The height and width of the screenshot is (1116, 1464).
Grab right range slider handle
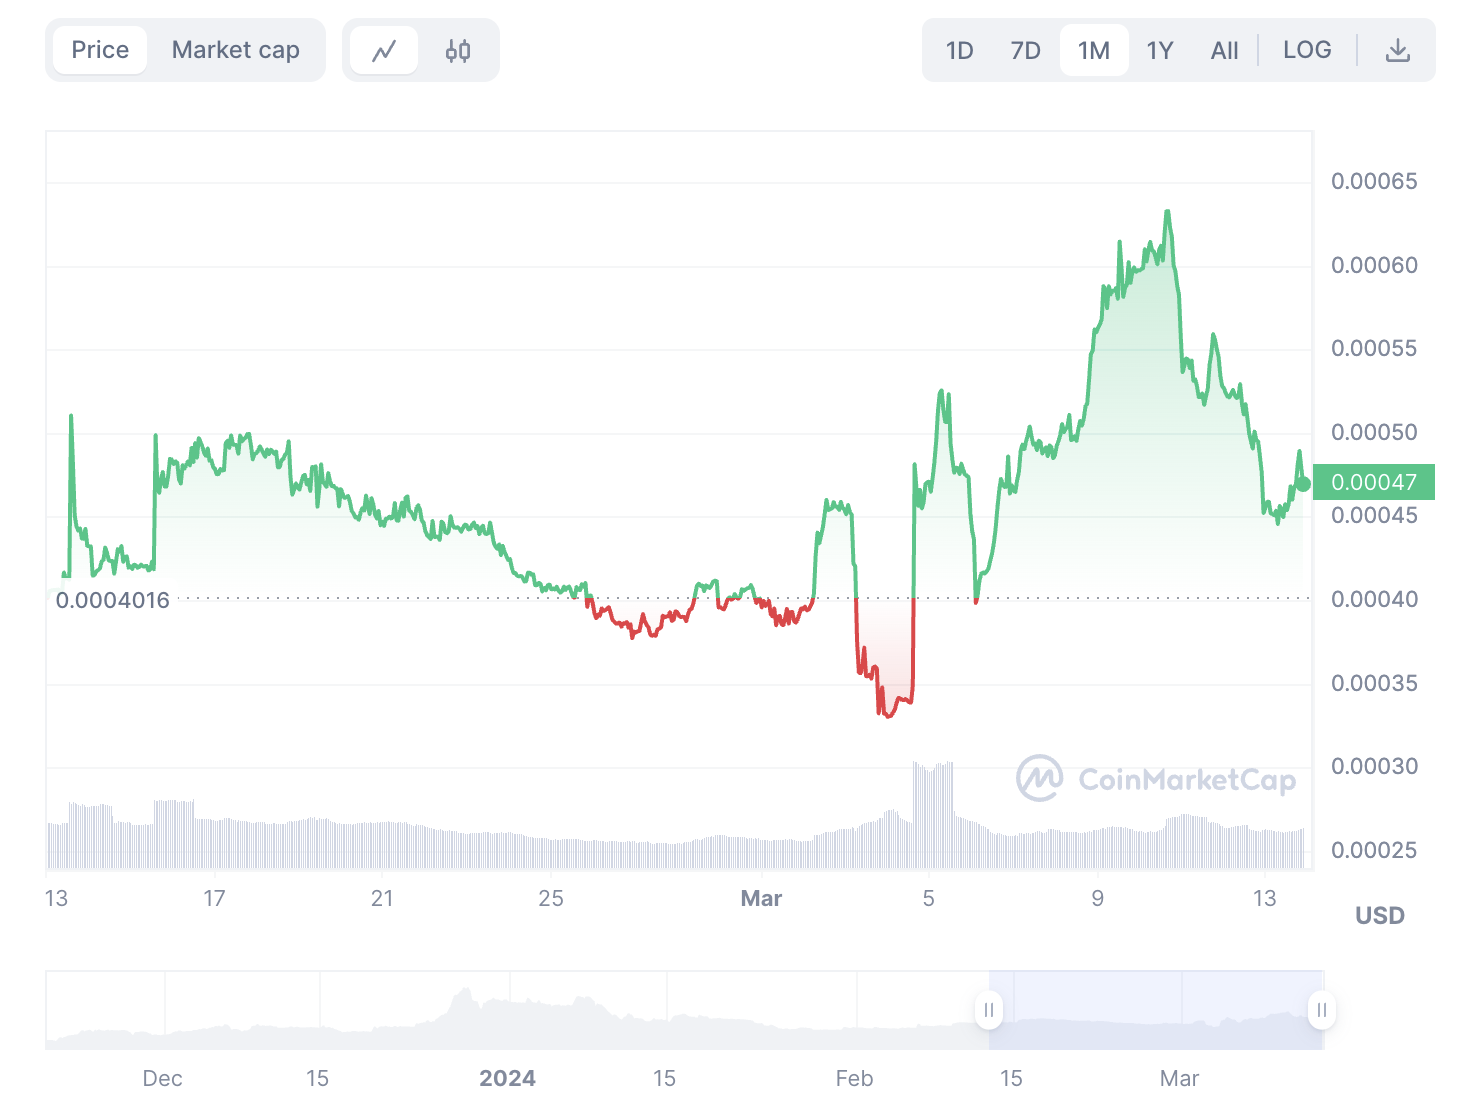(1322, 1010)
